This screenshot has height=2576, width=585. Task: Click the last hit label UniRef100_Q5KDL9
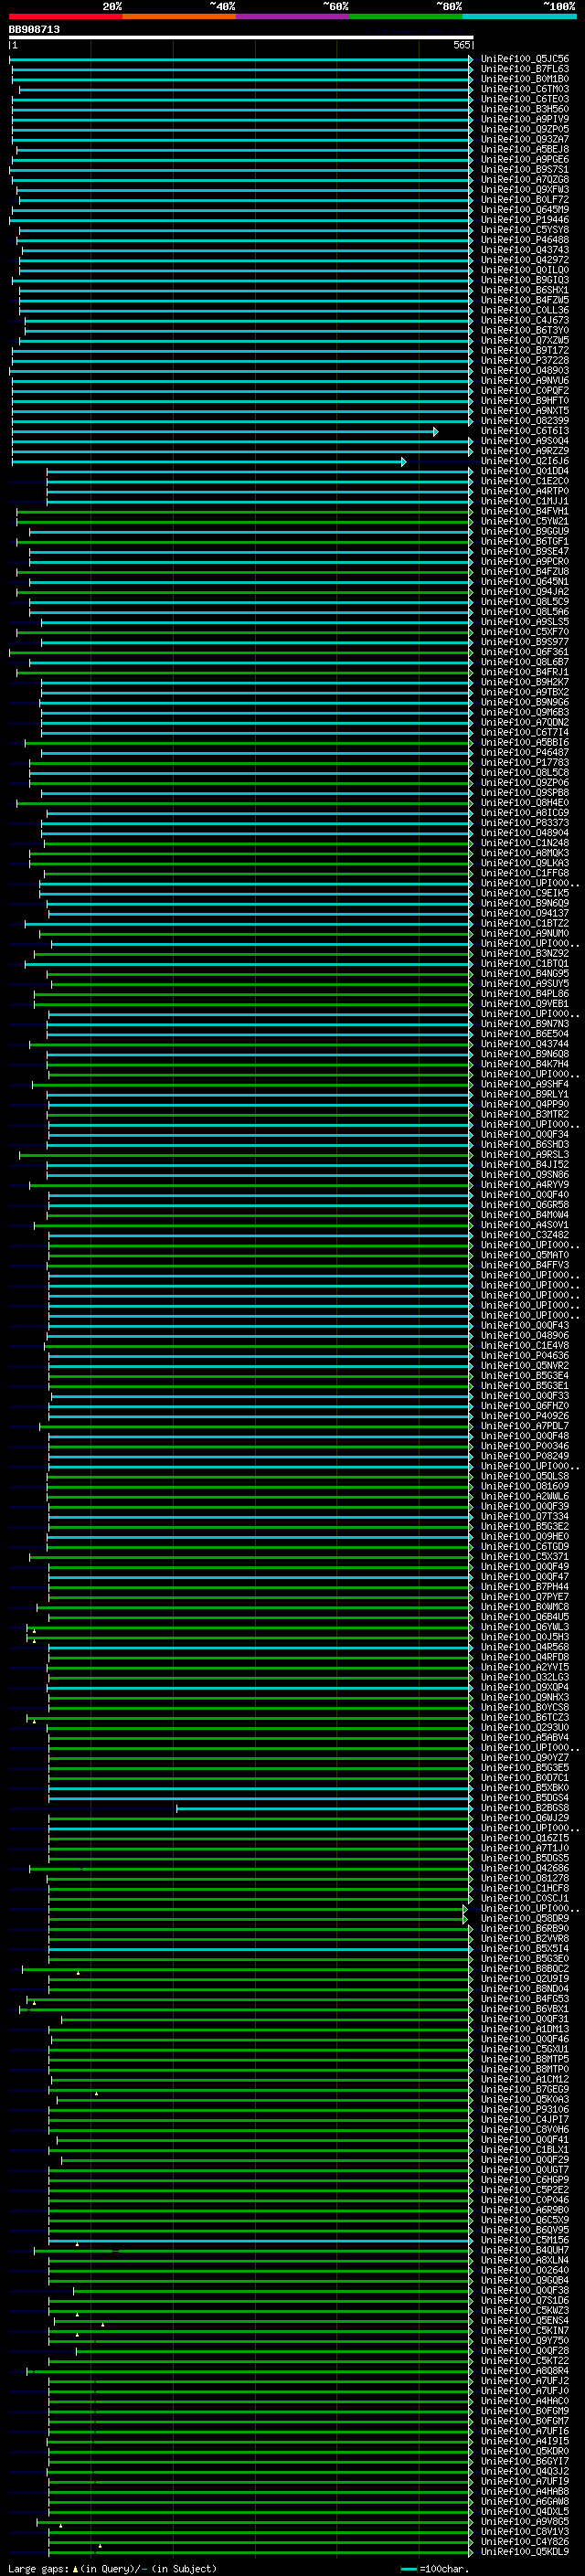tap(524, 2551)
